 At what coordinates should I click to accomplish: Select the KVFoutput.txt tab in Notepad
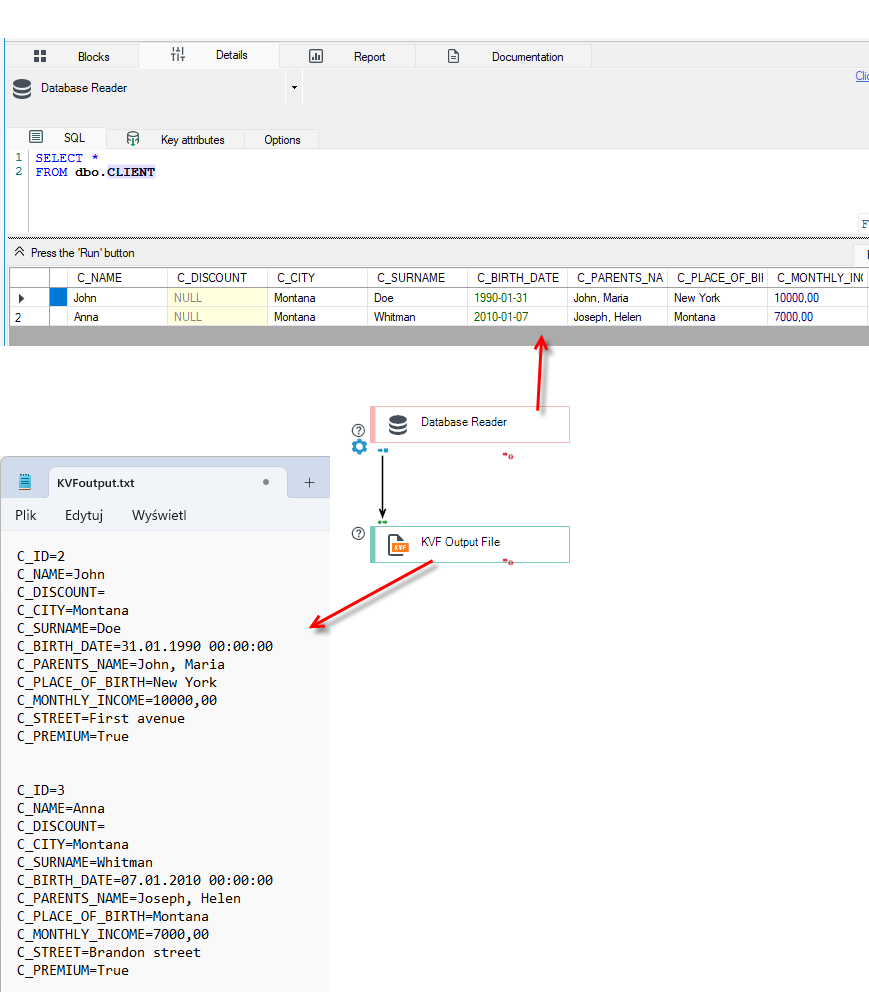[168, 483]
